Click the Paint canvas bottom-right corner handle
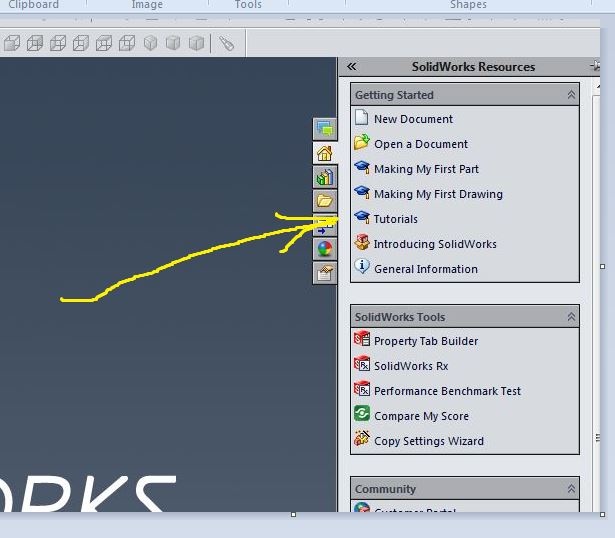615x538 pixels. [602, 514]
